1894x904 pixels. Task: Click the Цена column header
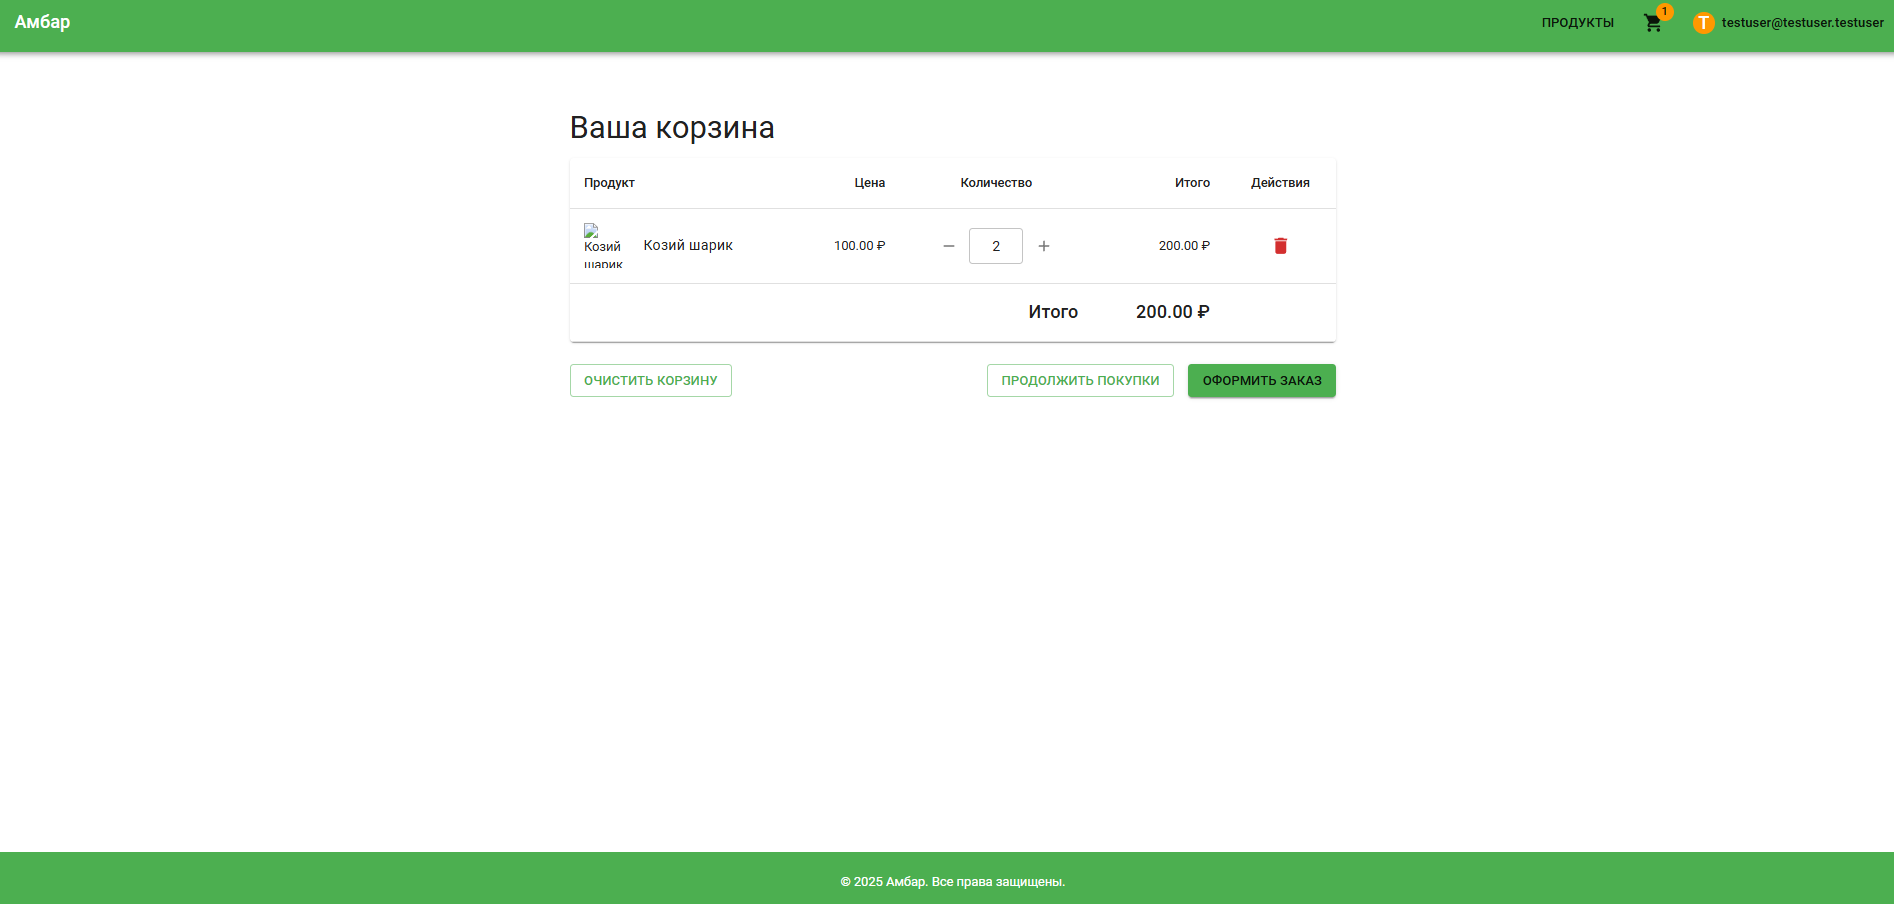[870, 183]
